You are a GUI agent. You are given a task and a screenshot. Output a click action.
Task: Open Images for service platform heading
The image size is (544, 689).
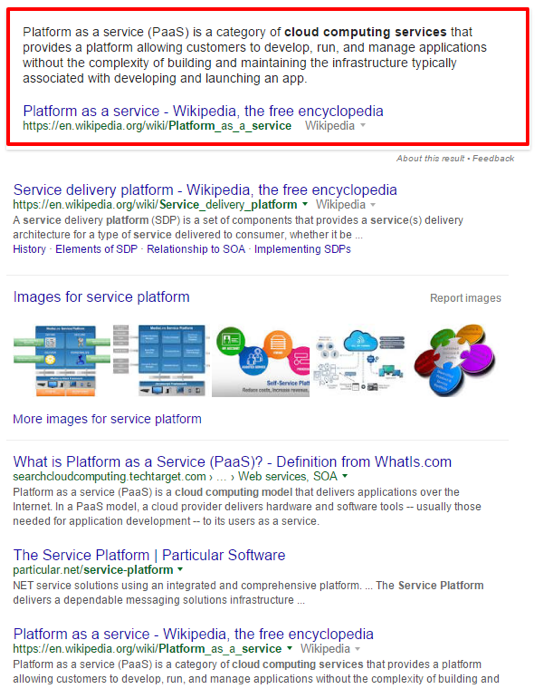pyautogui.click(x=102, y=297)
